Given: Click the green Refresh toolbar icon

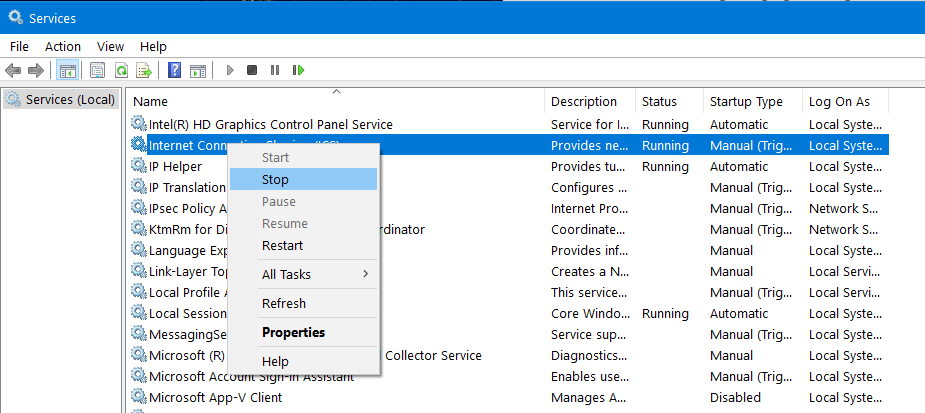Looking at the screenshot, I should 121,70.
